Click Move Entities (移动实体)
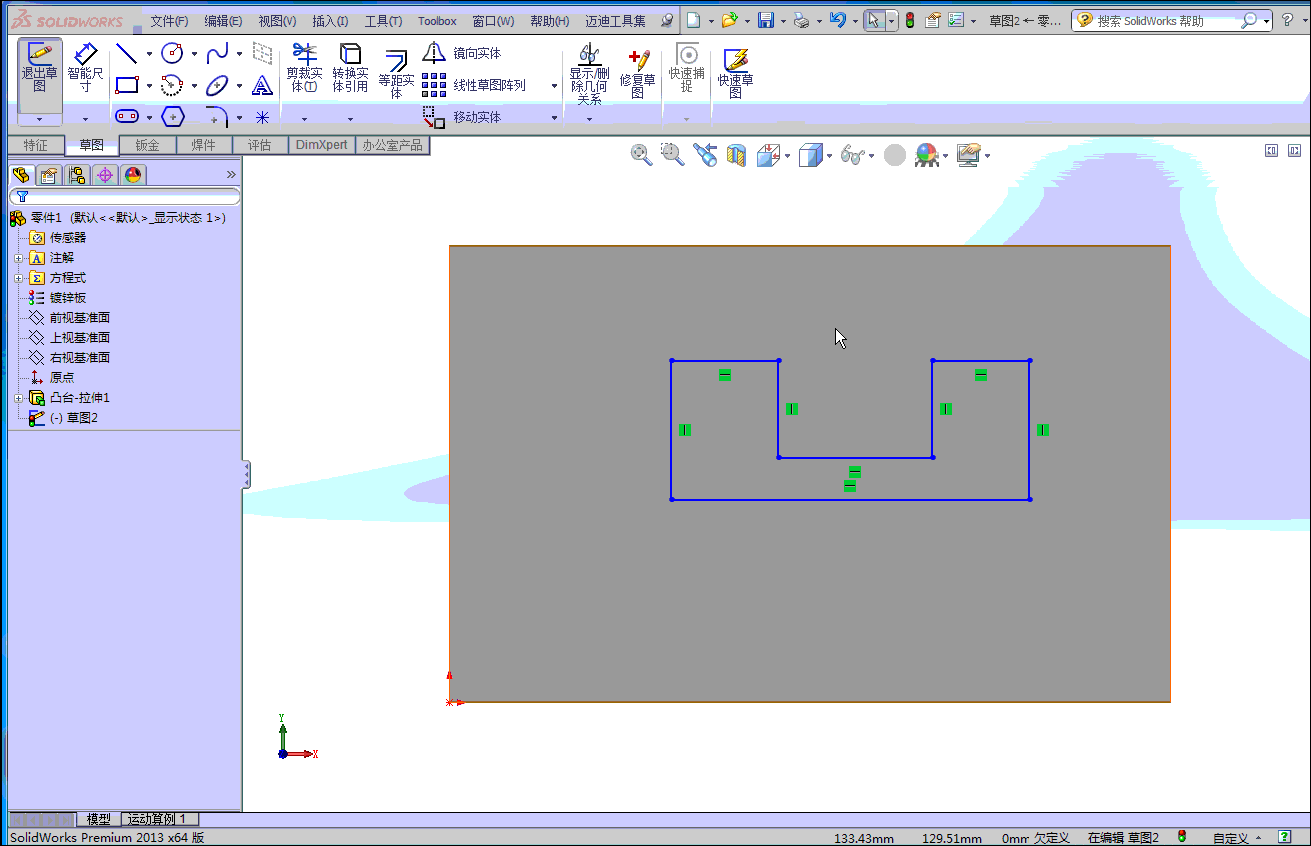This screenshot has width=1311, height=846. [x=462, y=117]
